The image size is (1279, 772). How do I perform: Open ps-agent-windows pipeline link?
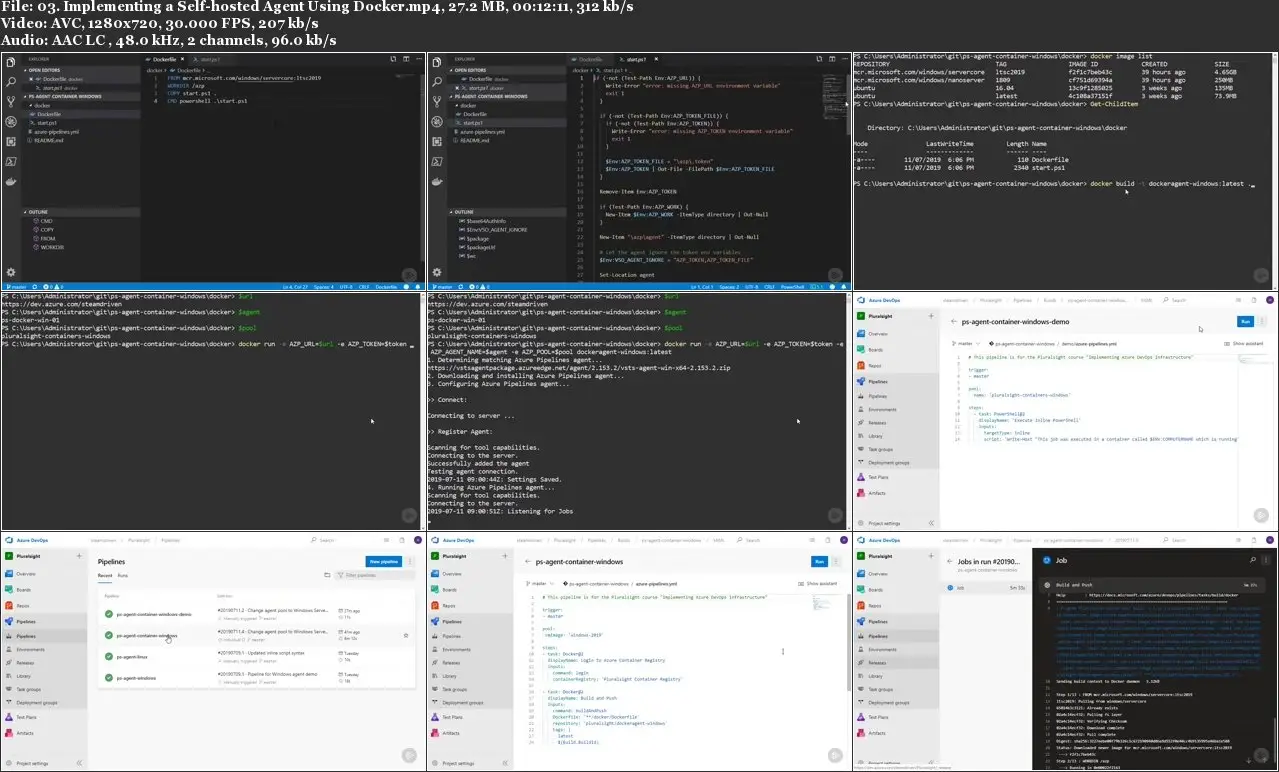click(x=136, y=678)
